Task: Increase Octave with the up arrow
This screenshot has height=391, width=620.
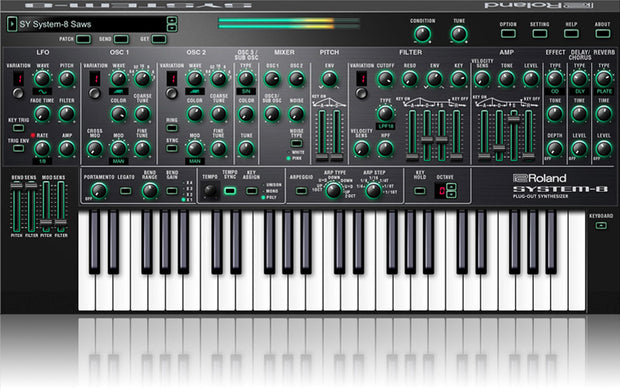Action: pyautogui.click(x=452, y=187)
